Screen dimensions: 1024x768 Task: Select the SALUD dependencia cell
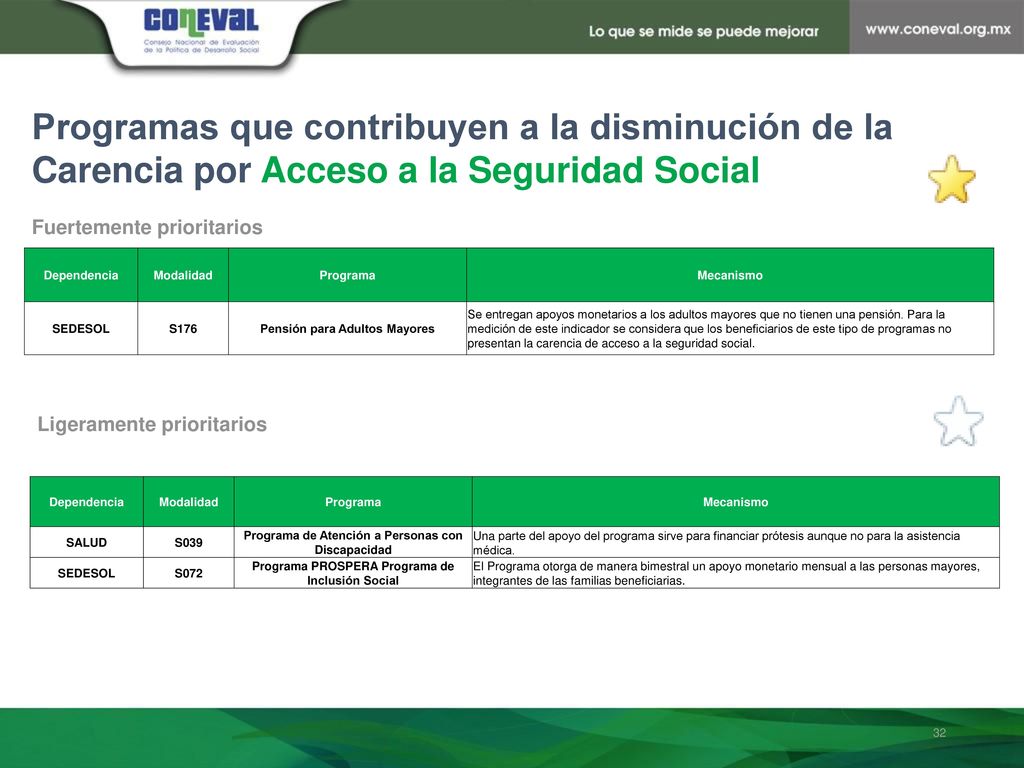[x=86, y=542]
